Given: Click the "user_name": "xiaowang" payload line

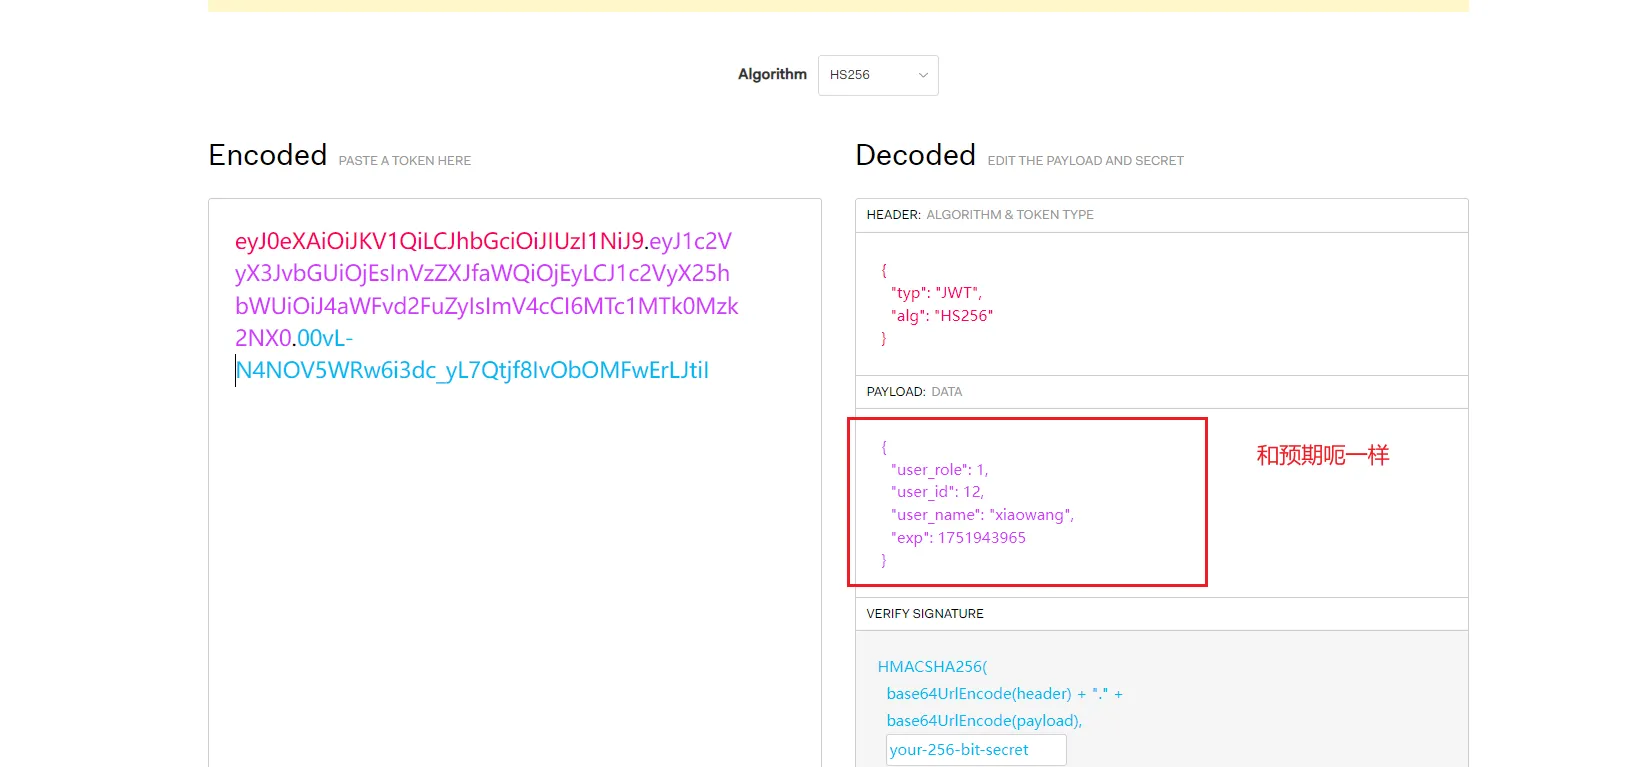Looking at the screenshot, I should [981, 515].
